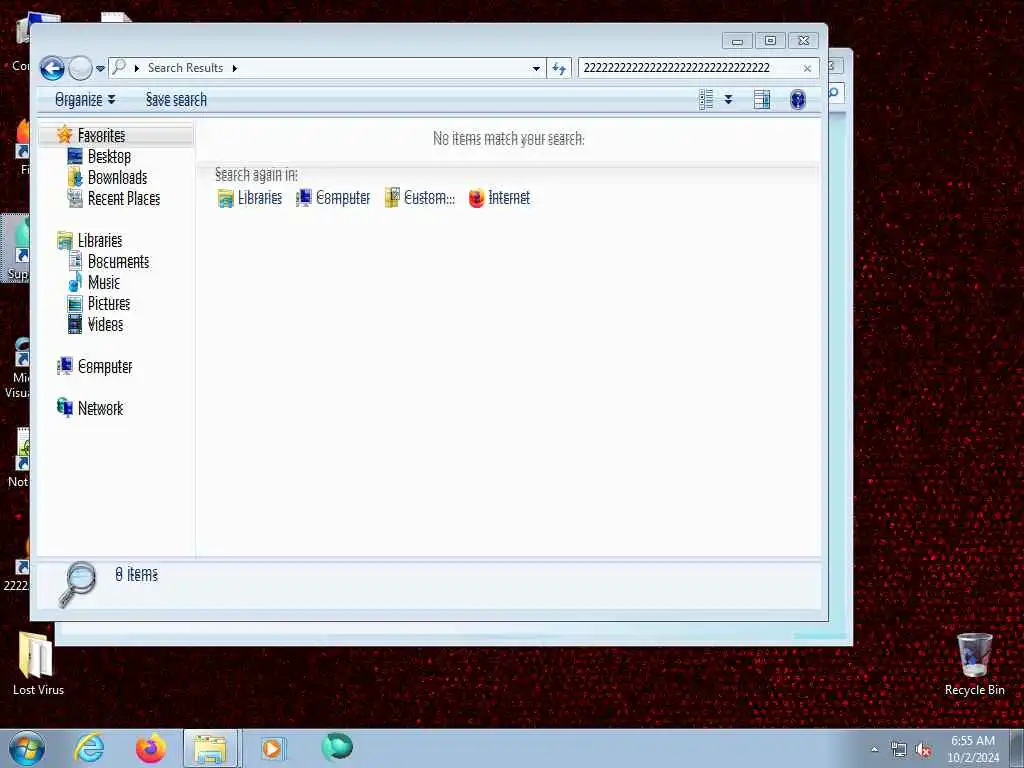
Task: Search again in Computer
Action: 333,198
